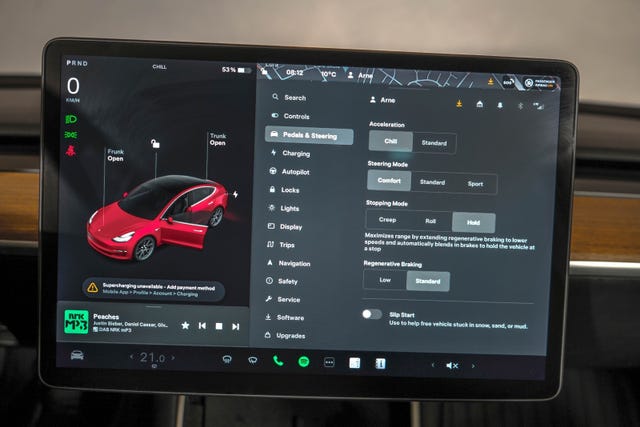
Task: Open Bluetooth settings icon
Action: (x=520, y=106)
